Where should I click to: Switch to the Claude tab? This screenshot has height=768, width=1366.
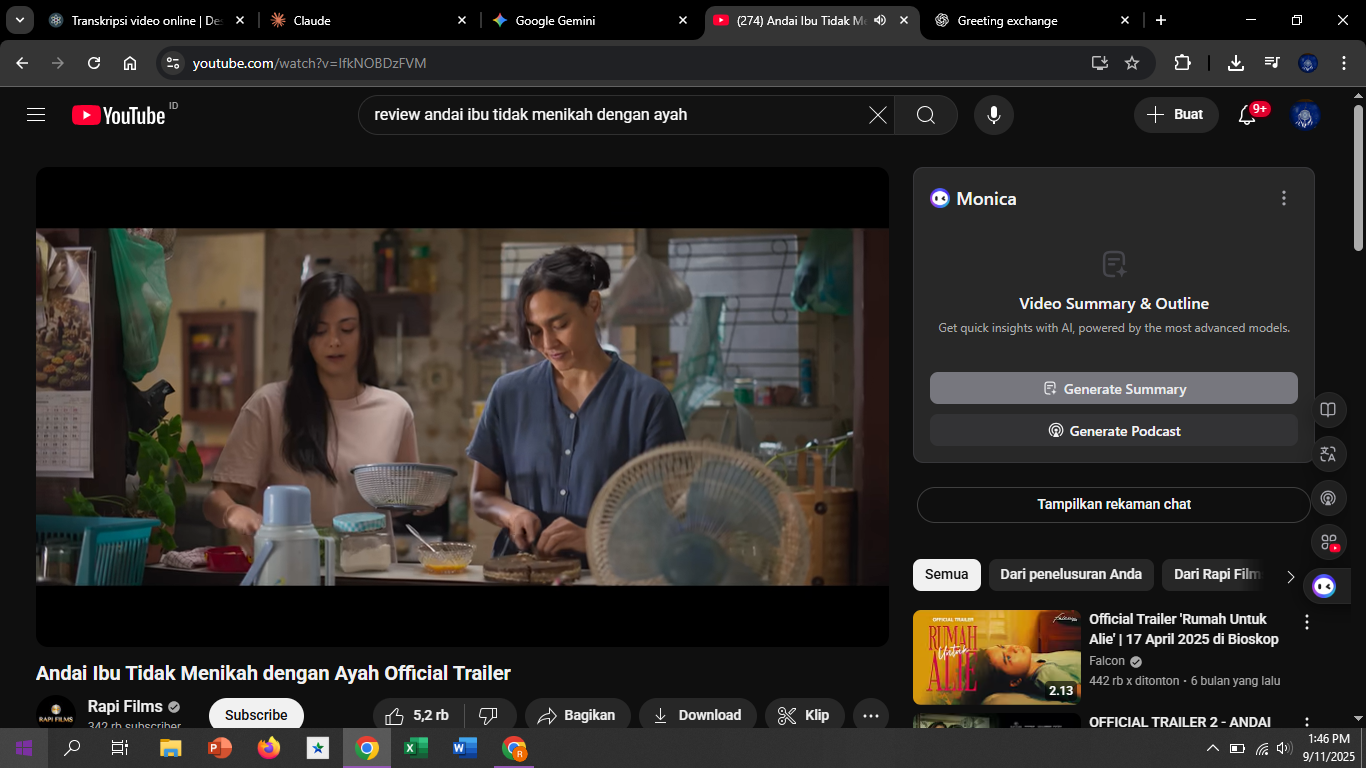click(x=368, y=20)
